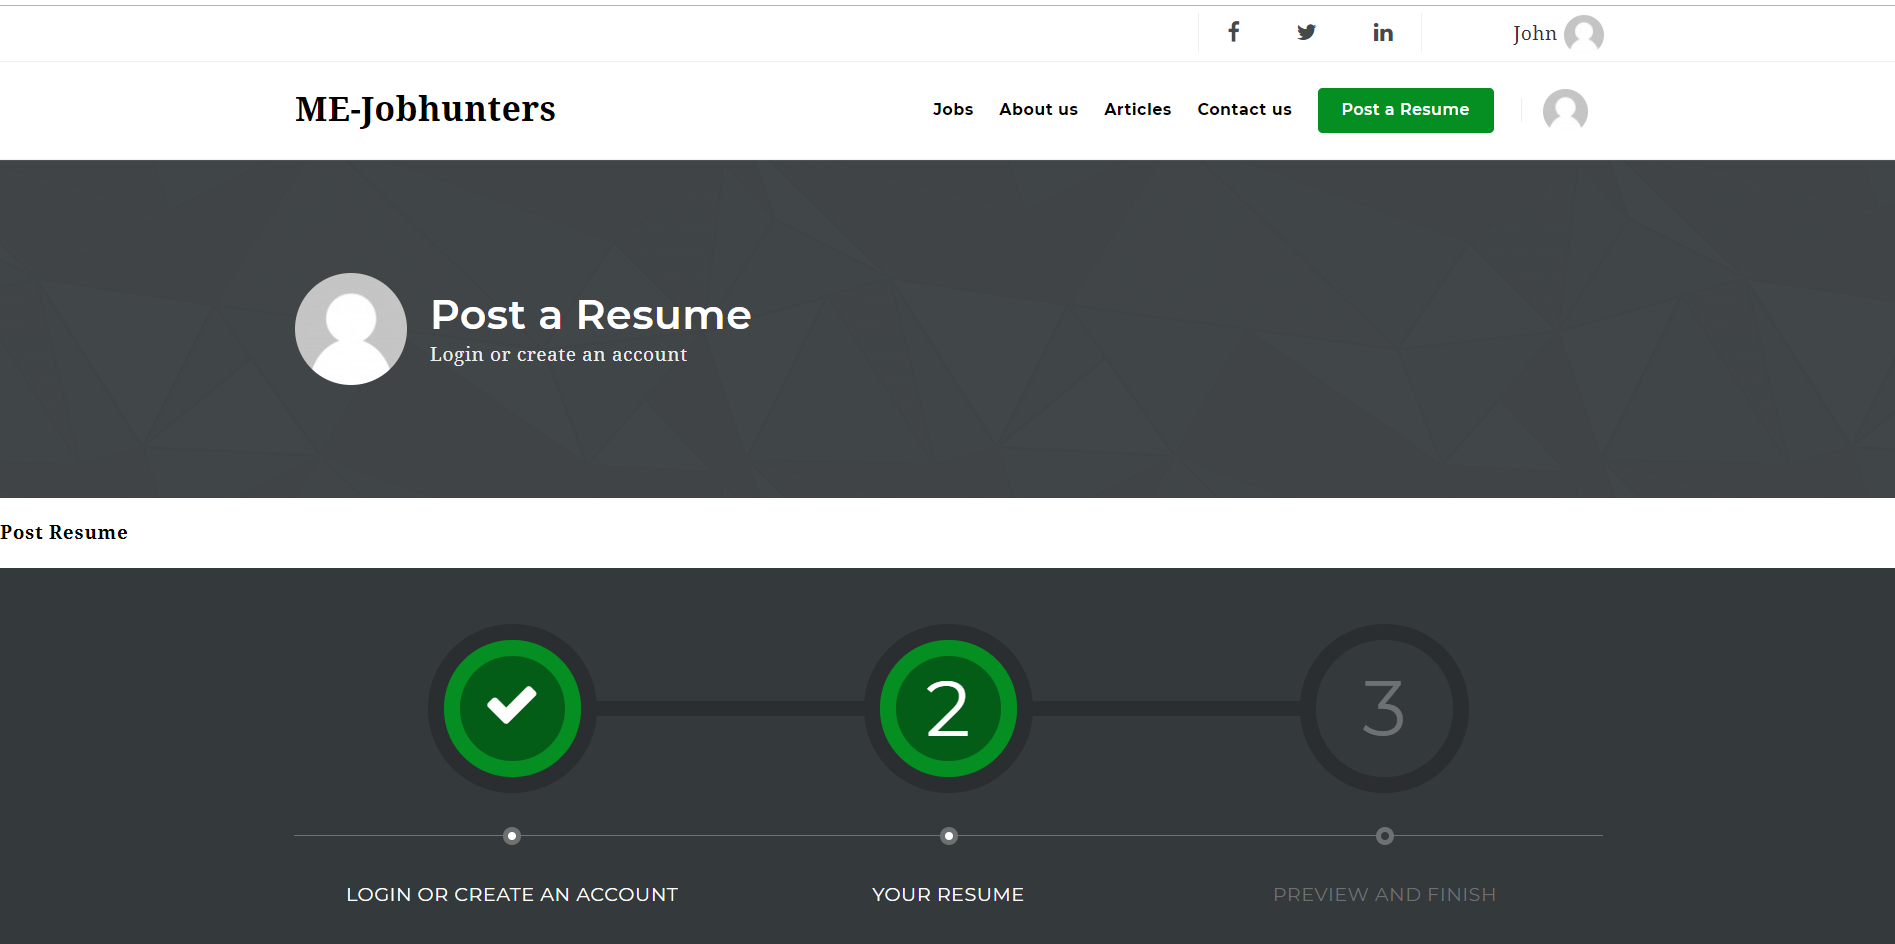Screen dimensions: 1895x944
Task: Open the Jobs menu item
Action: [952, 110]
